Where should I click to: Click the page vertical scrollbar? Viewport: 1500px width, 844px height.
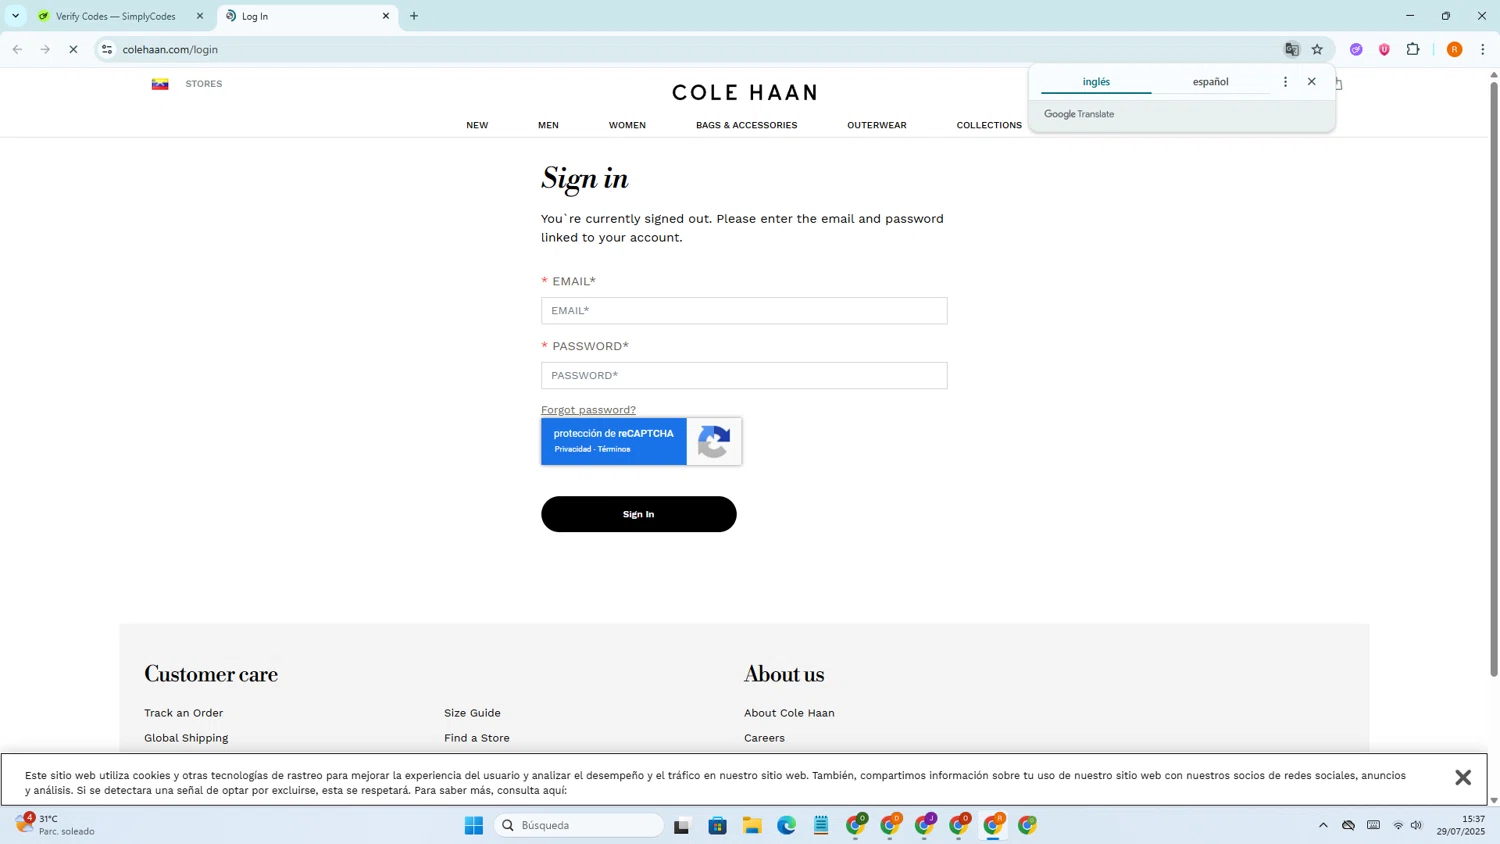click(x=1494, y=380)
